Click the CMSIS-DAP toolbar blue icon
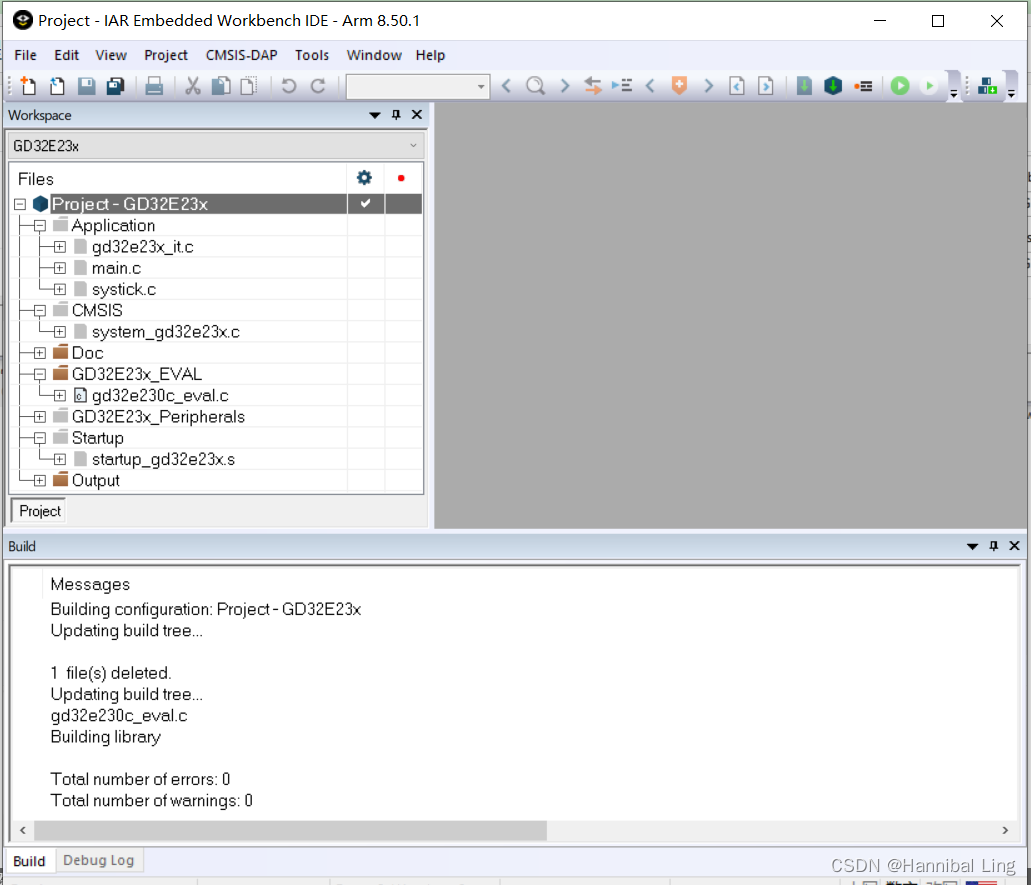The width and height of the screenshot is (1031, 885). [x=987, y=86]
